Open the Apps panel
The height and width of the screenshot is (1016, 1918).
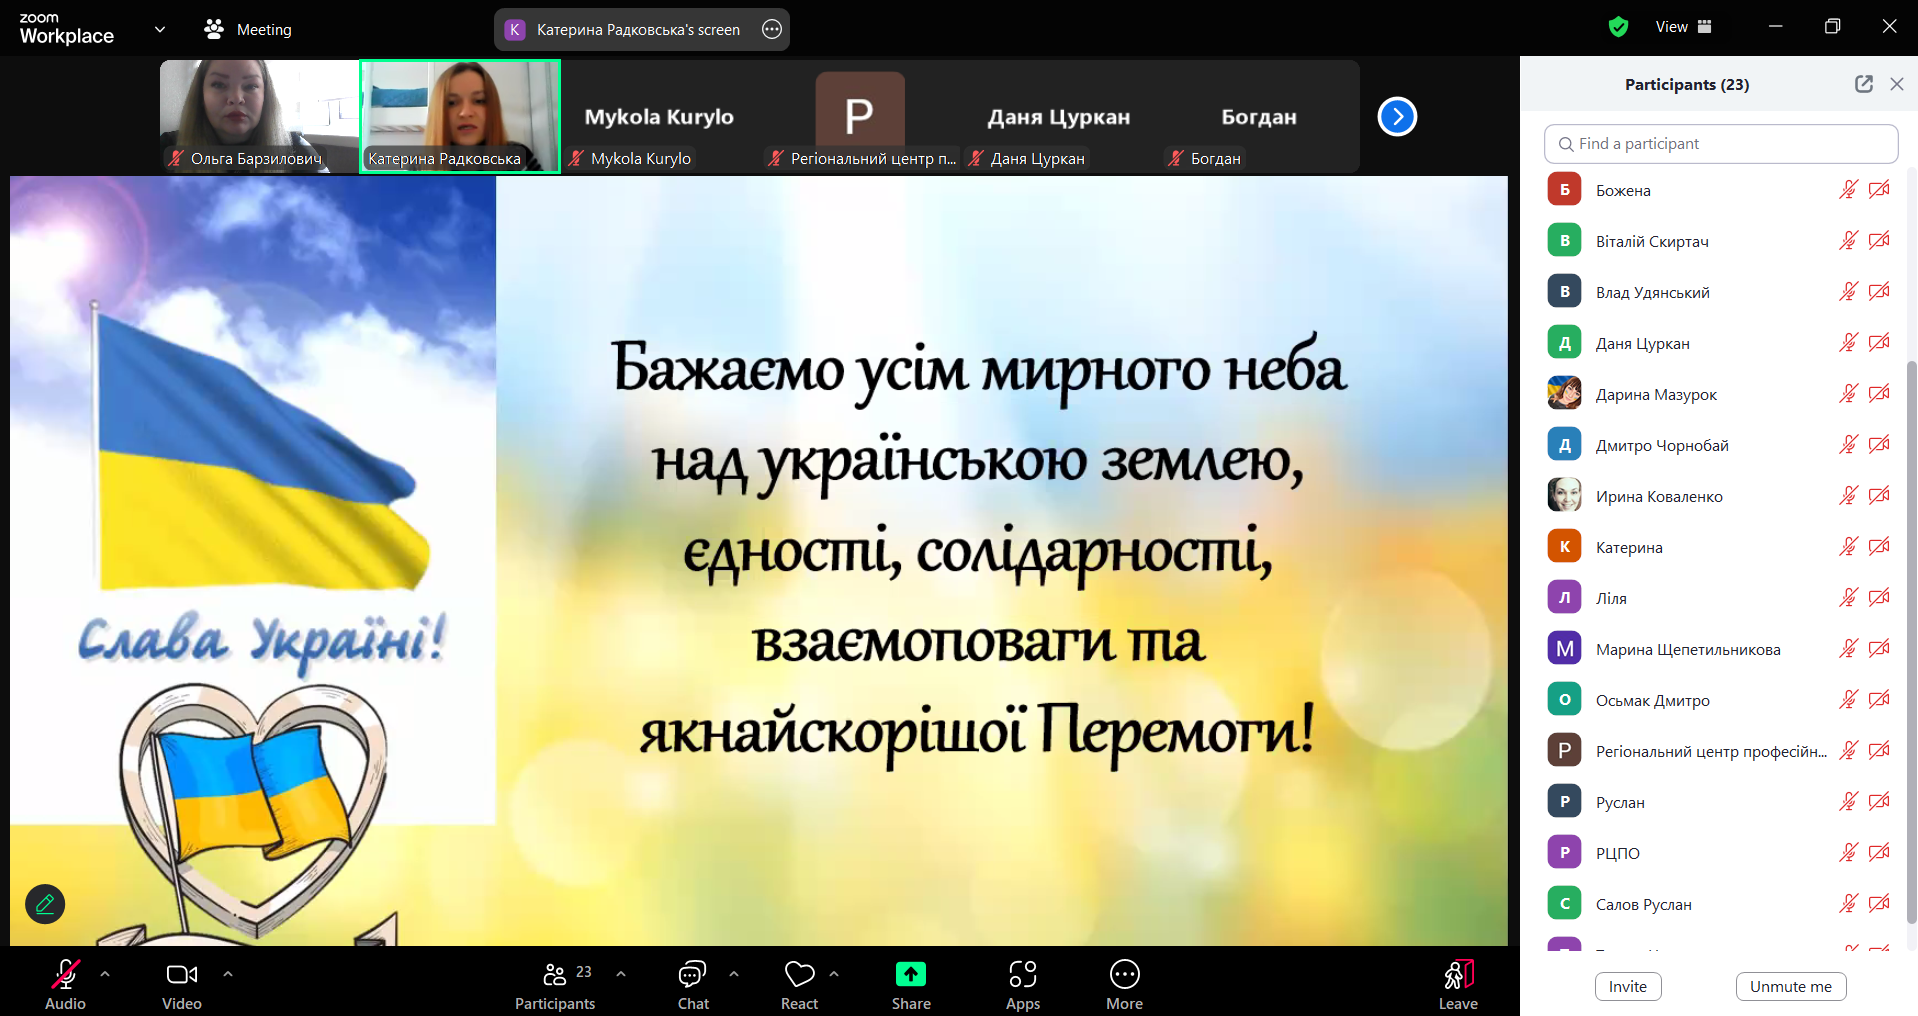point(1022,985)
